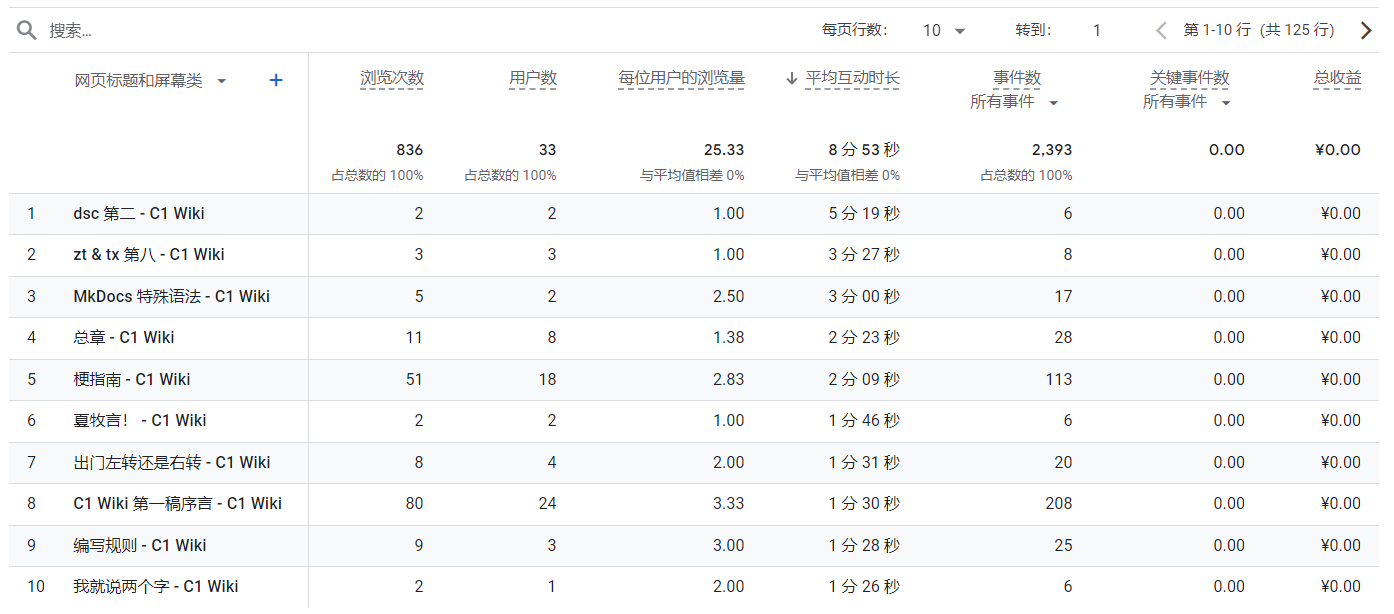Click total events value 2,393
Screen dimensions: 1394x614
(1052, 150)
